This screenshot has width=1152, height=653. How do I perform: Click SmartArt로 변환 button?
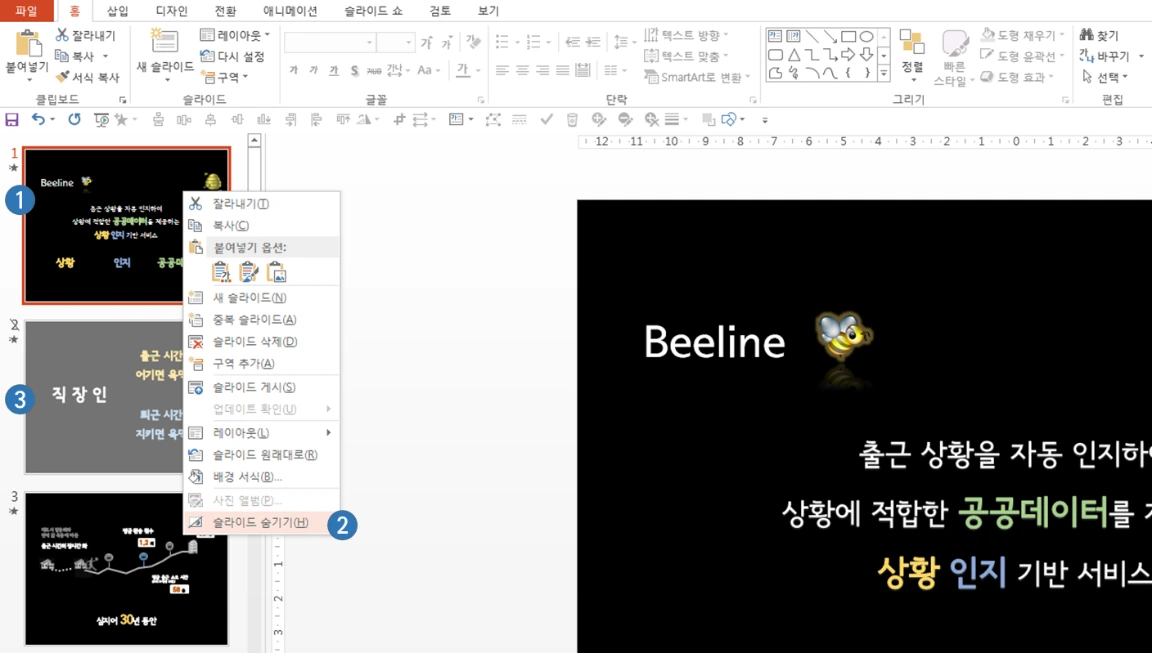[x=696, y=76]
